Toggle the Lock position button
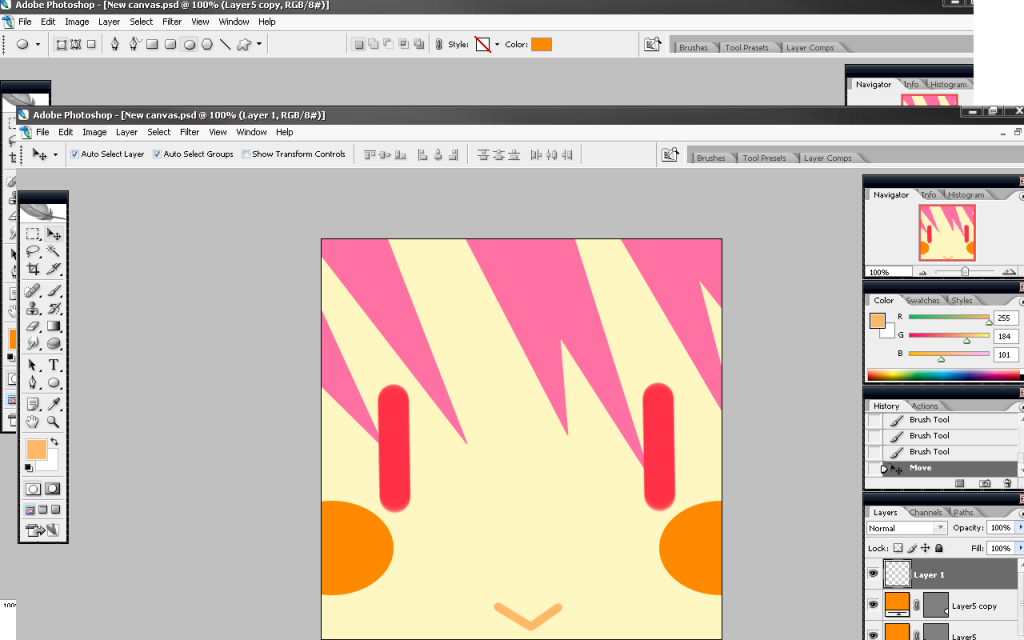This screenshot has width=1024, height=640. click(x=925, y=548)
